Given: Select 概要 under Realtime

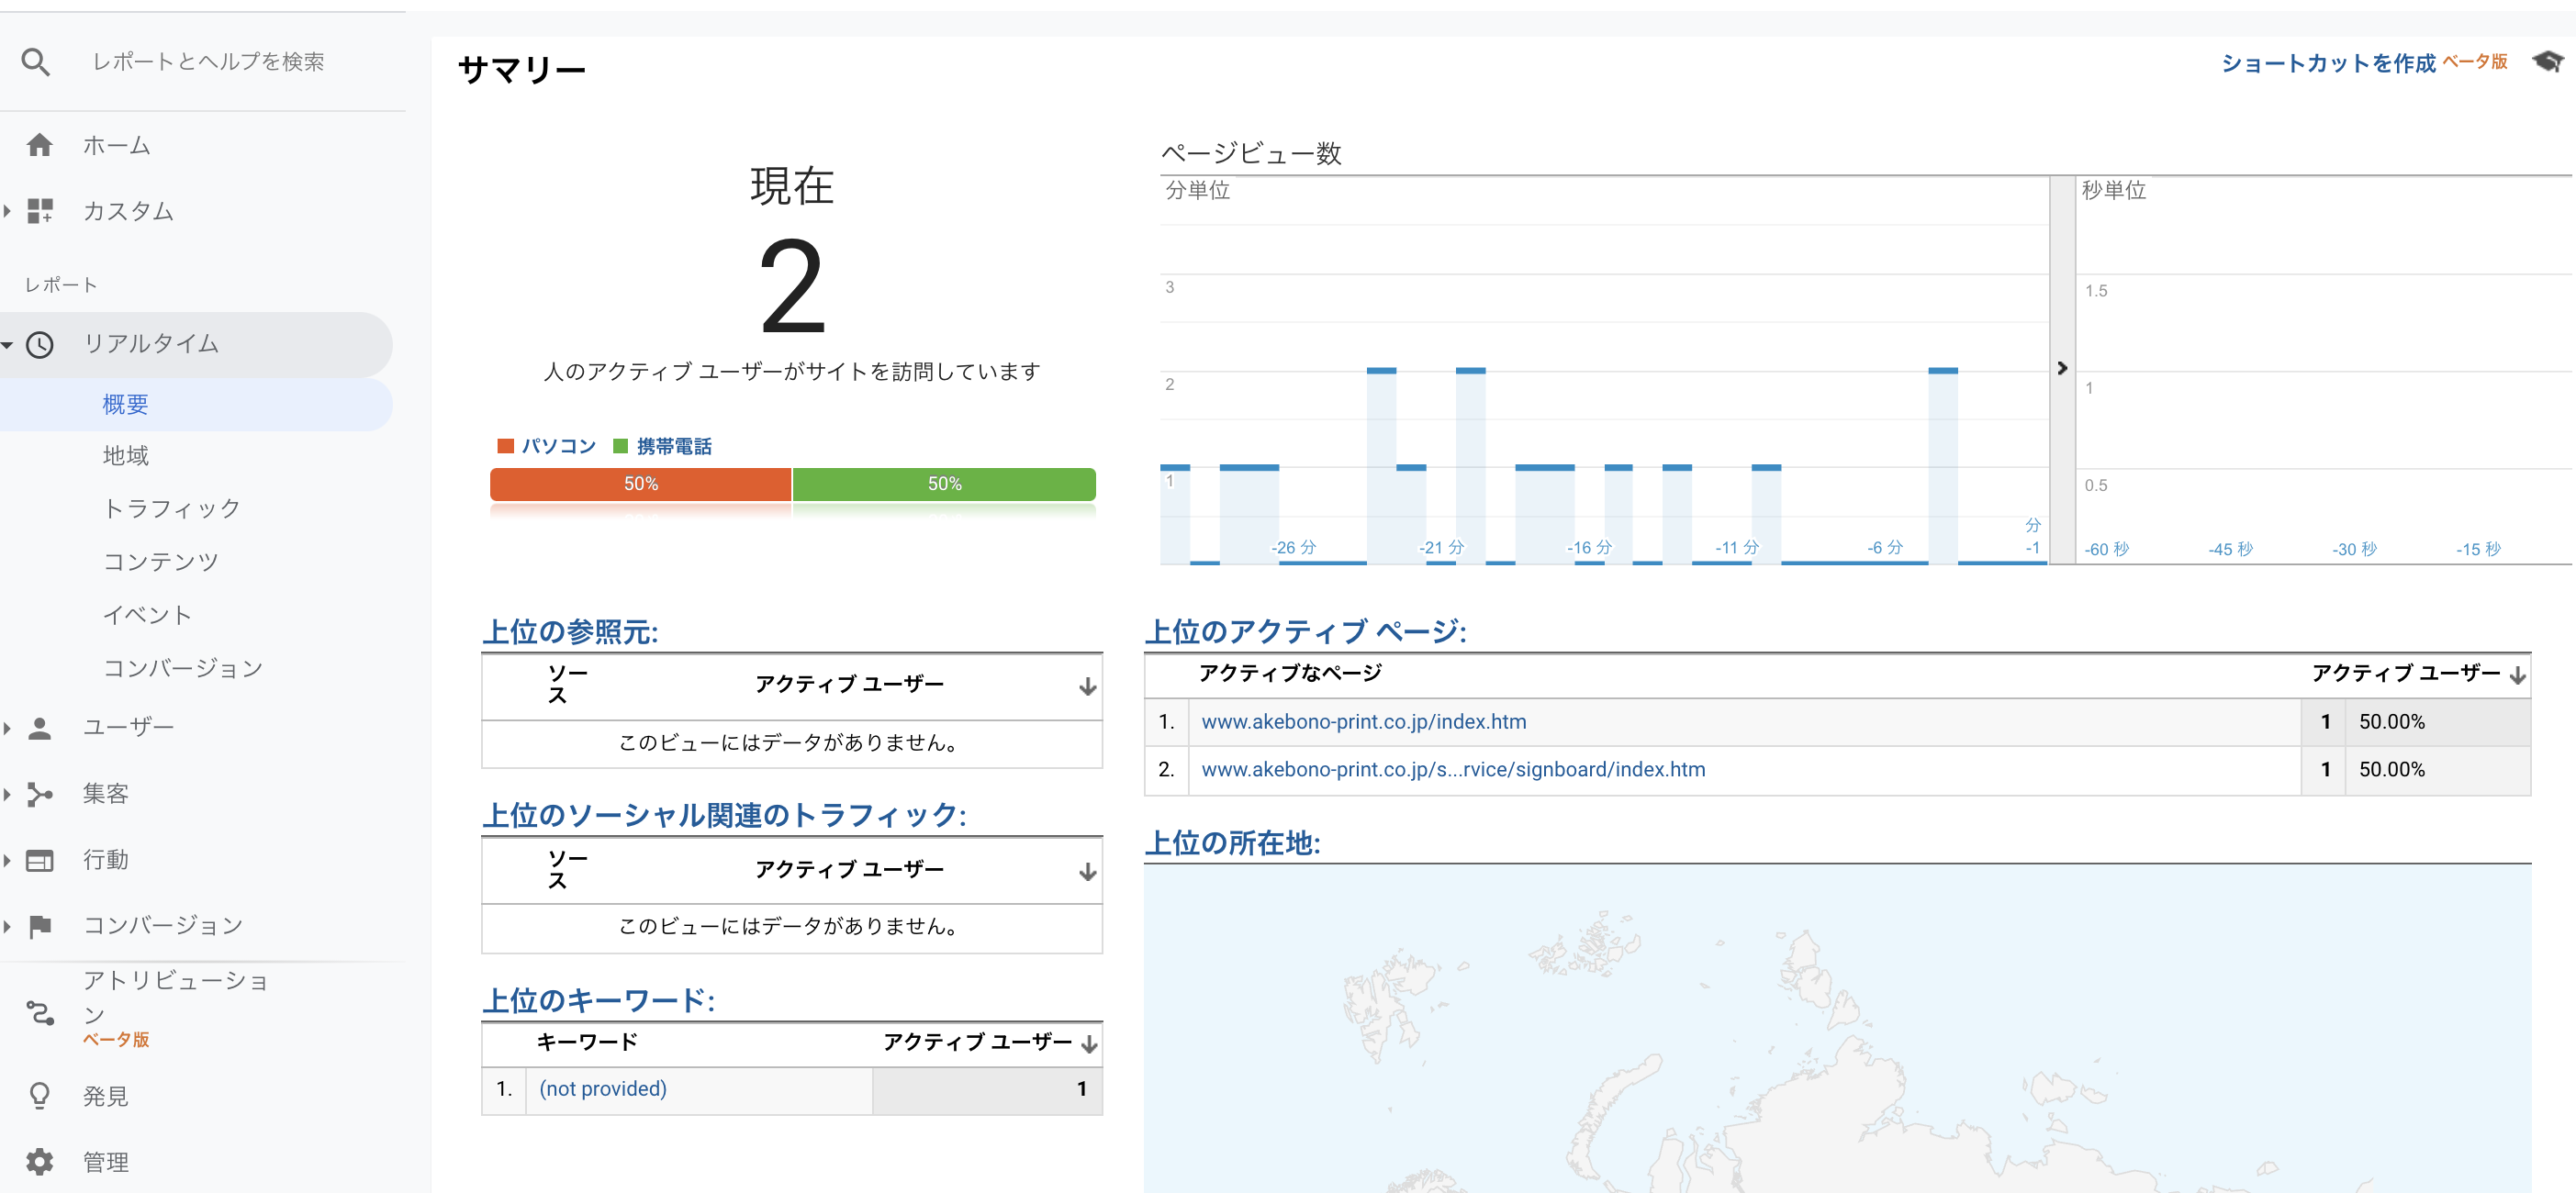Looking at the screenshot, I should pyautogui.click(x=126, y=404).
